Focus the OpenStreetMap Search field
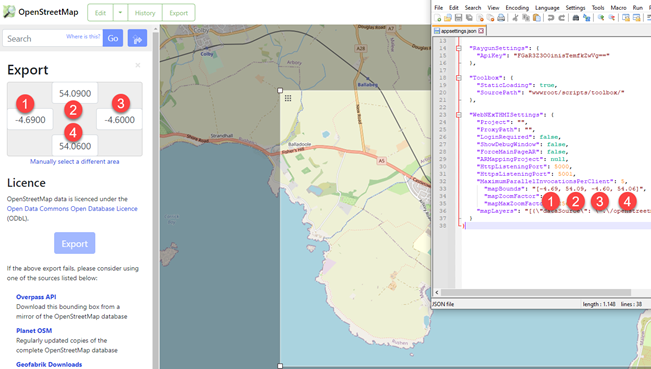 [53, 38]
